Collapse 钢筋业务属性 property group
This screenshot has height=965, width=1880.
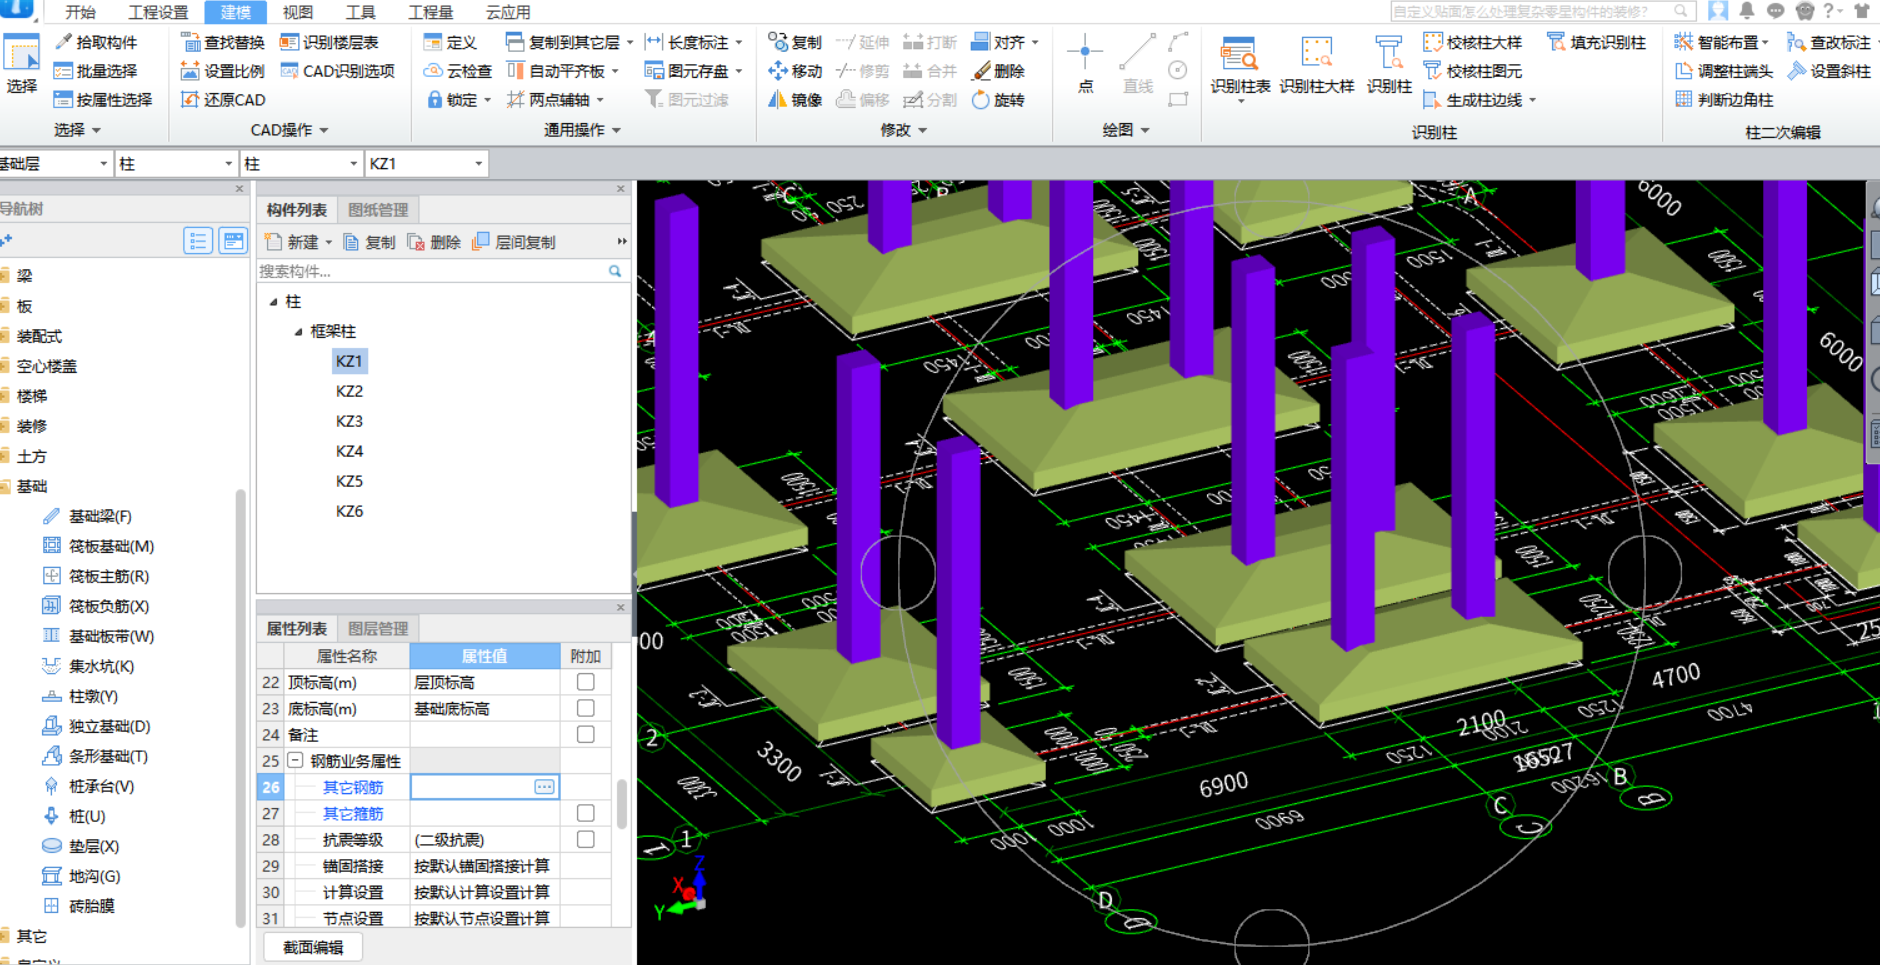(296, 760)
